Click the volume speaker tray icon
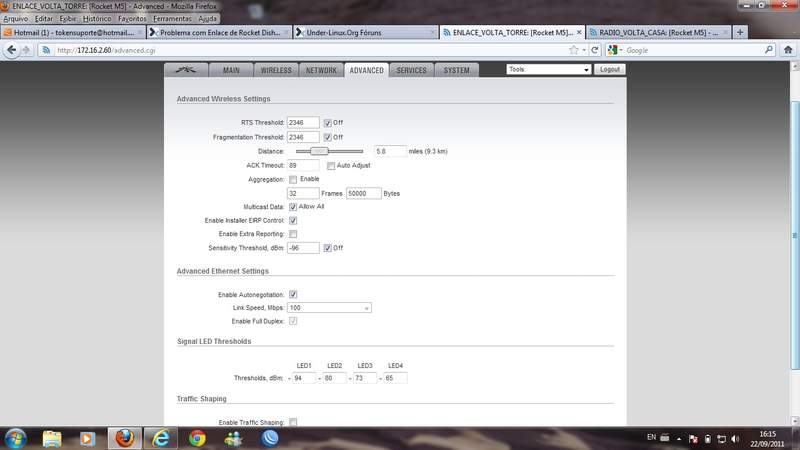 [735, 439]
